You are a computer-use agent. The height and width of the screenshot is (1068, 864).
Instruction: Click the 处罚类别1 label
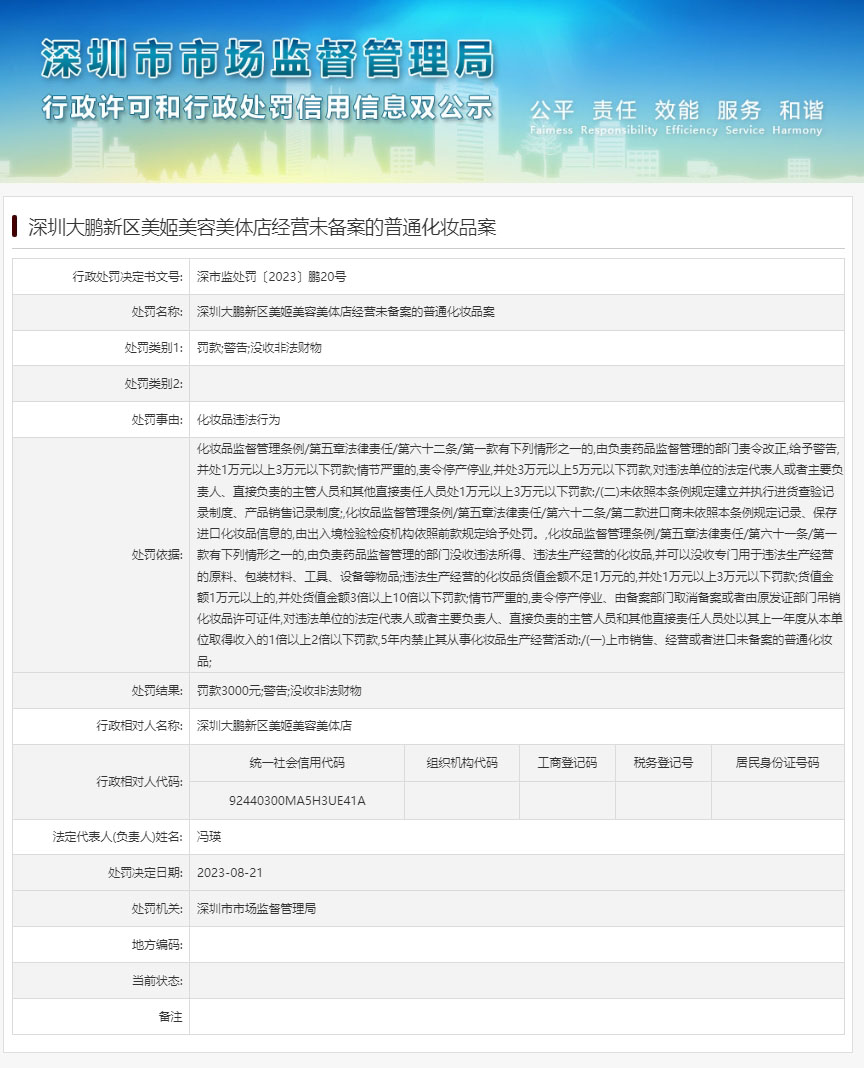[153, 348]
